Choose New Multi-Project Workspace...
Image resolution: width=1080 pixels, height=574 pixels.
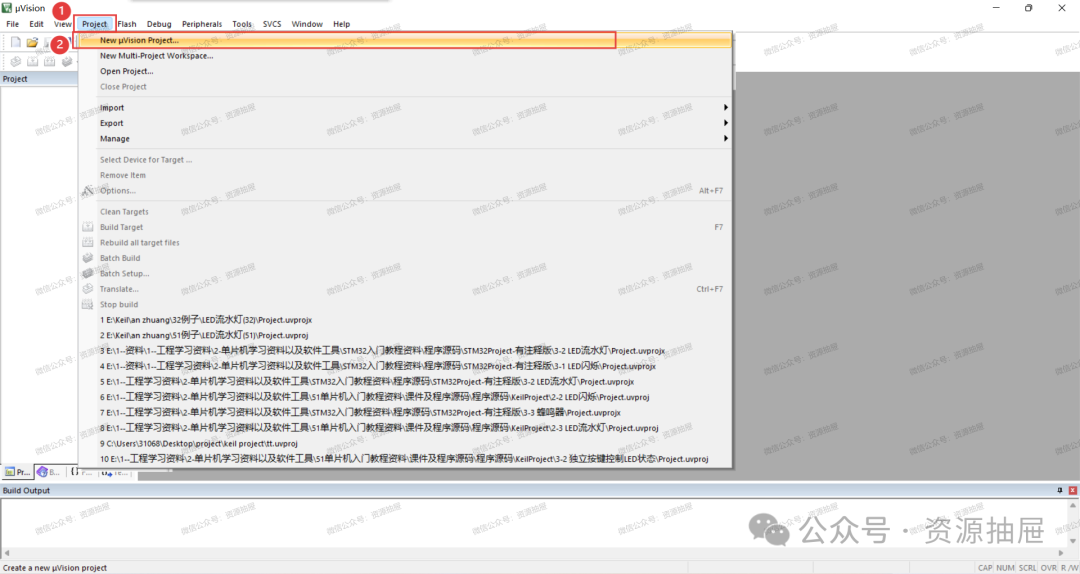tap(406, 56)
